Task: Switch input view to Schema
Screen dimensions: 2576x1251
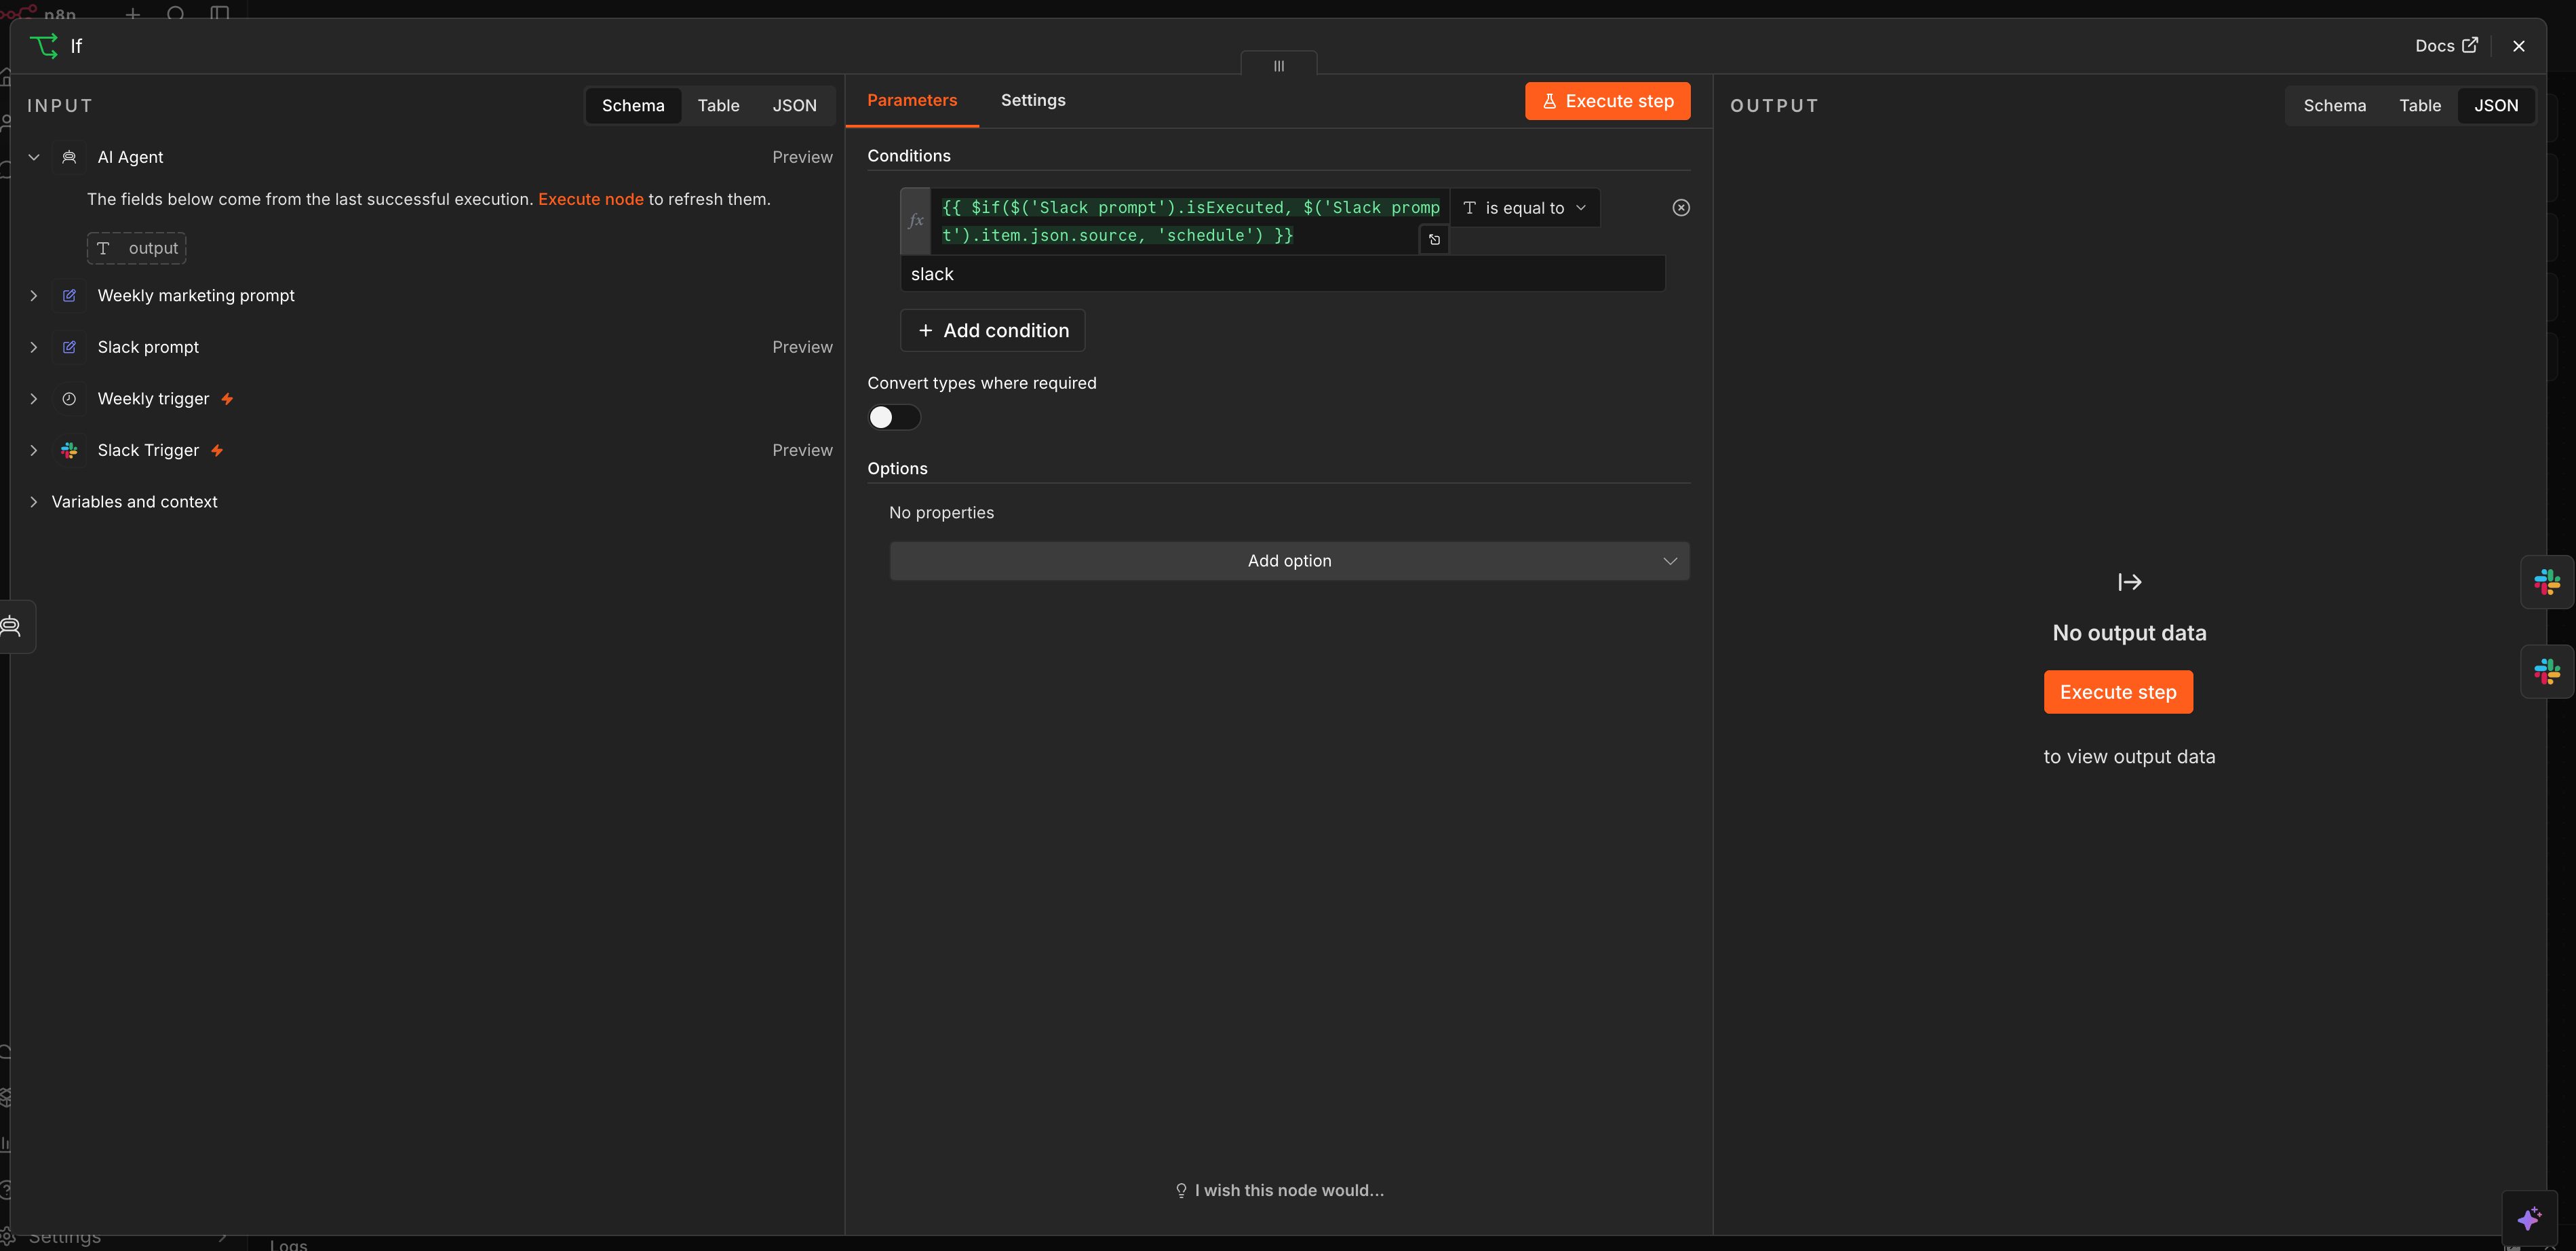Action: pos(633,106)
